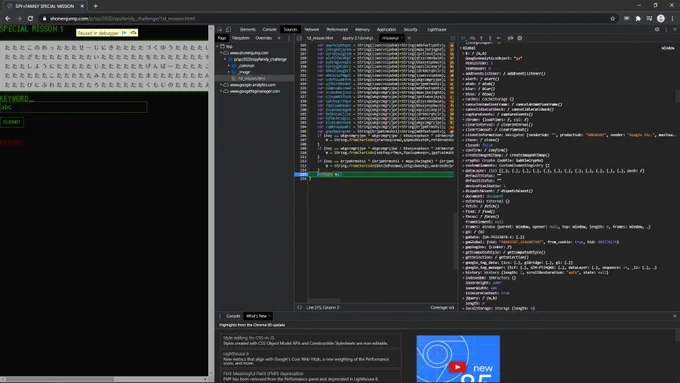Go back in browser history

tap(8, 19)
